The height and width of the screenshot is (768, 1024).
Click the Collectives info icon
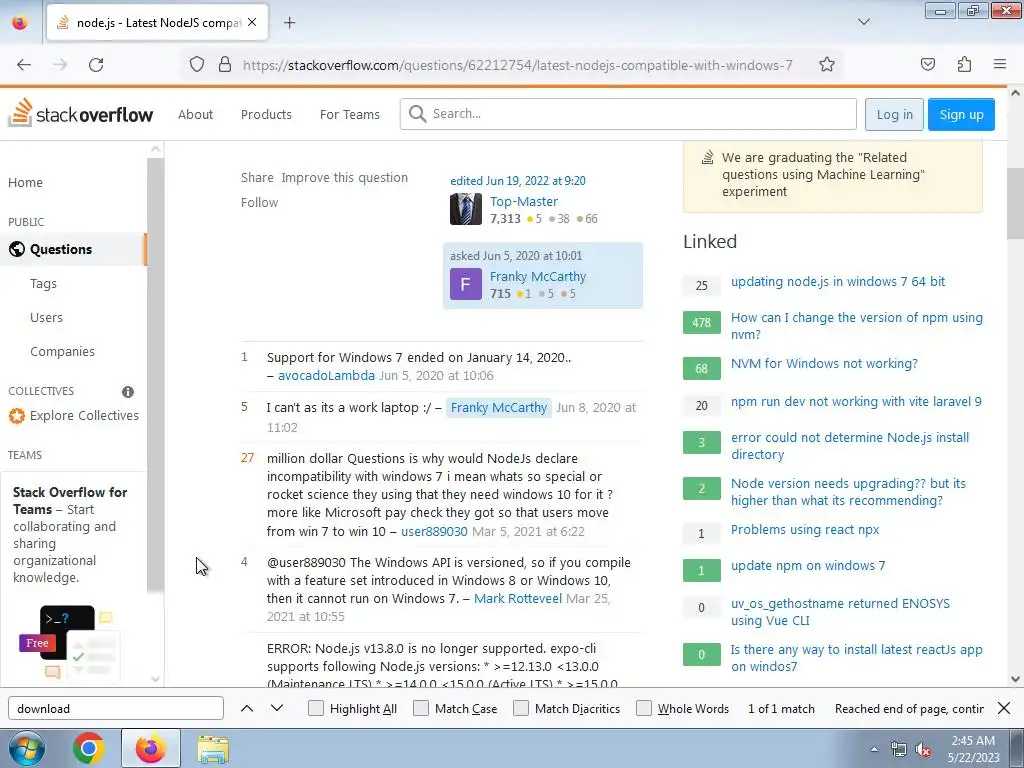tap(128, 392)
